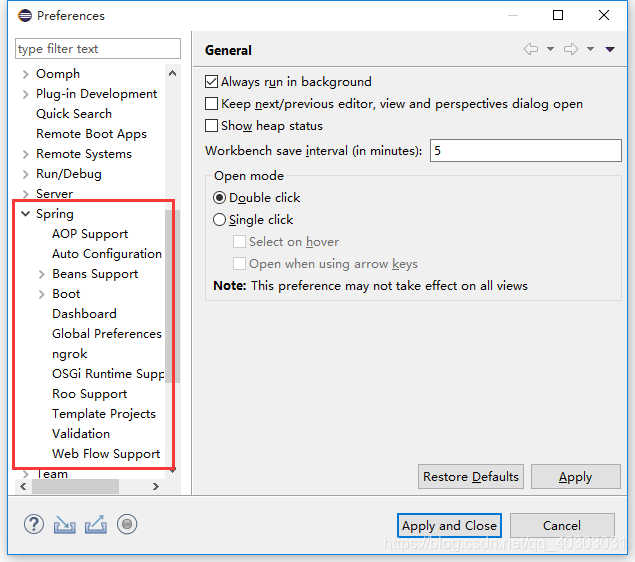This screenshot has width=635, height=562.
Task: Select Quick Search preferences
Action: [74, 114]
